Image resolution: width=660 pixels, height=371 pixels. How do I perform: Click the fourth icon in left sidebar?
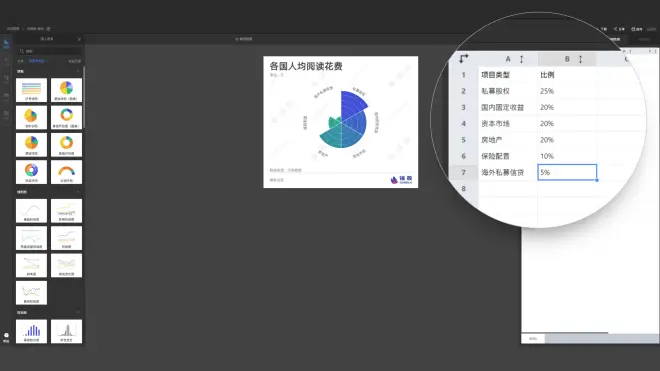[6, 96]
